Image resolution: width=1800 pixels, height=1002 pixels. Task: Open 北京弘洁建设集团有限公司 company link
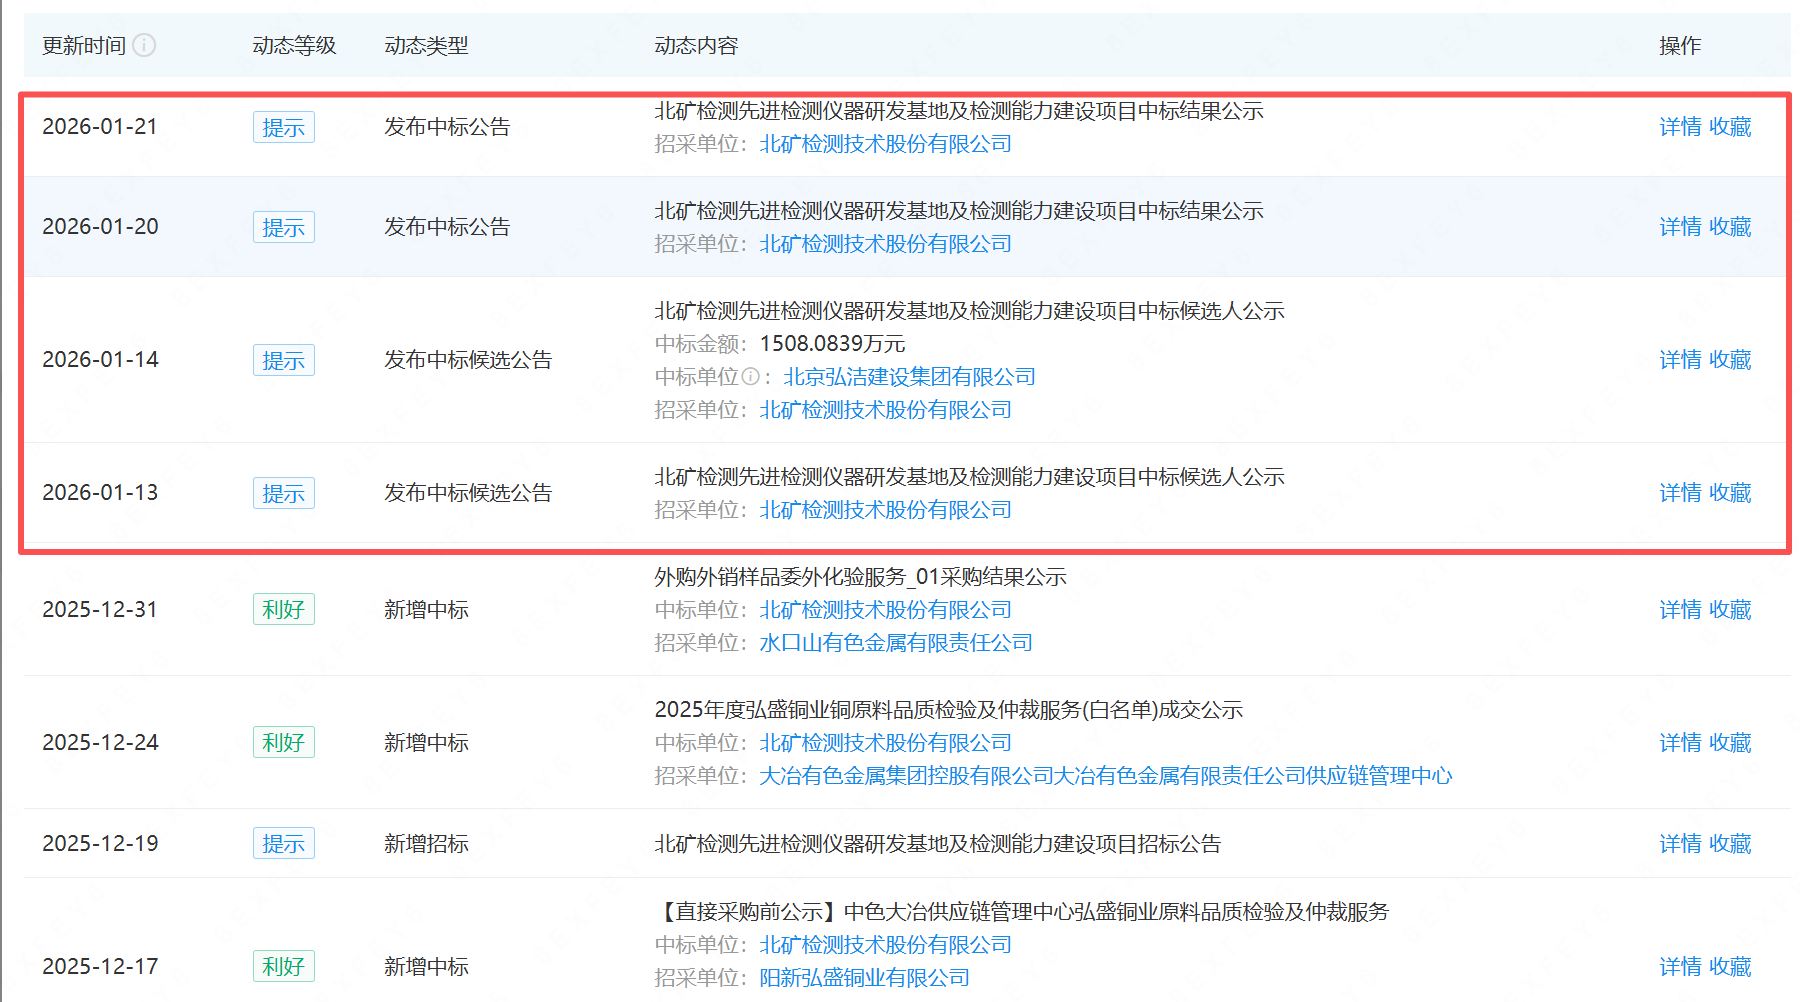(x=909, y=377)
